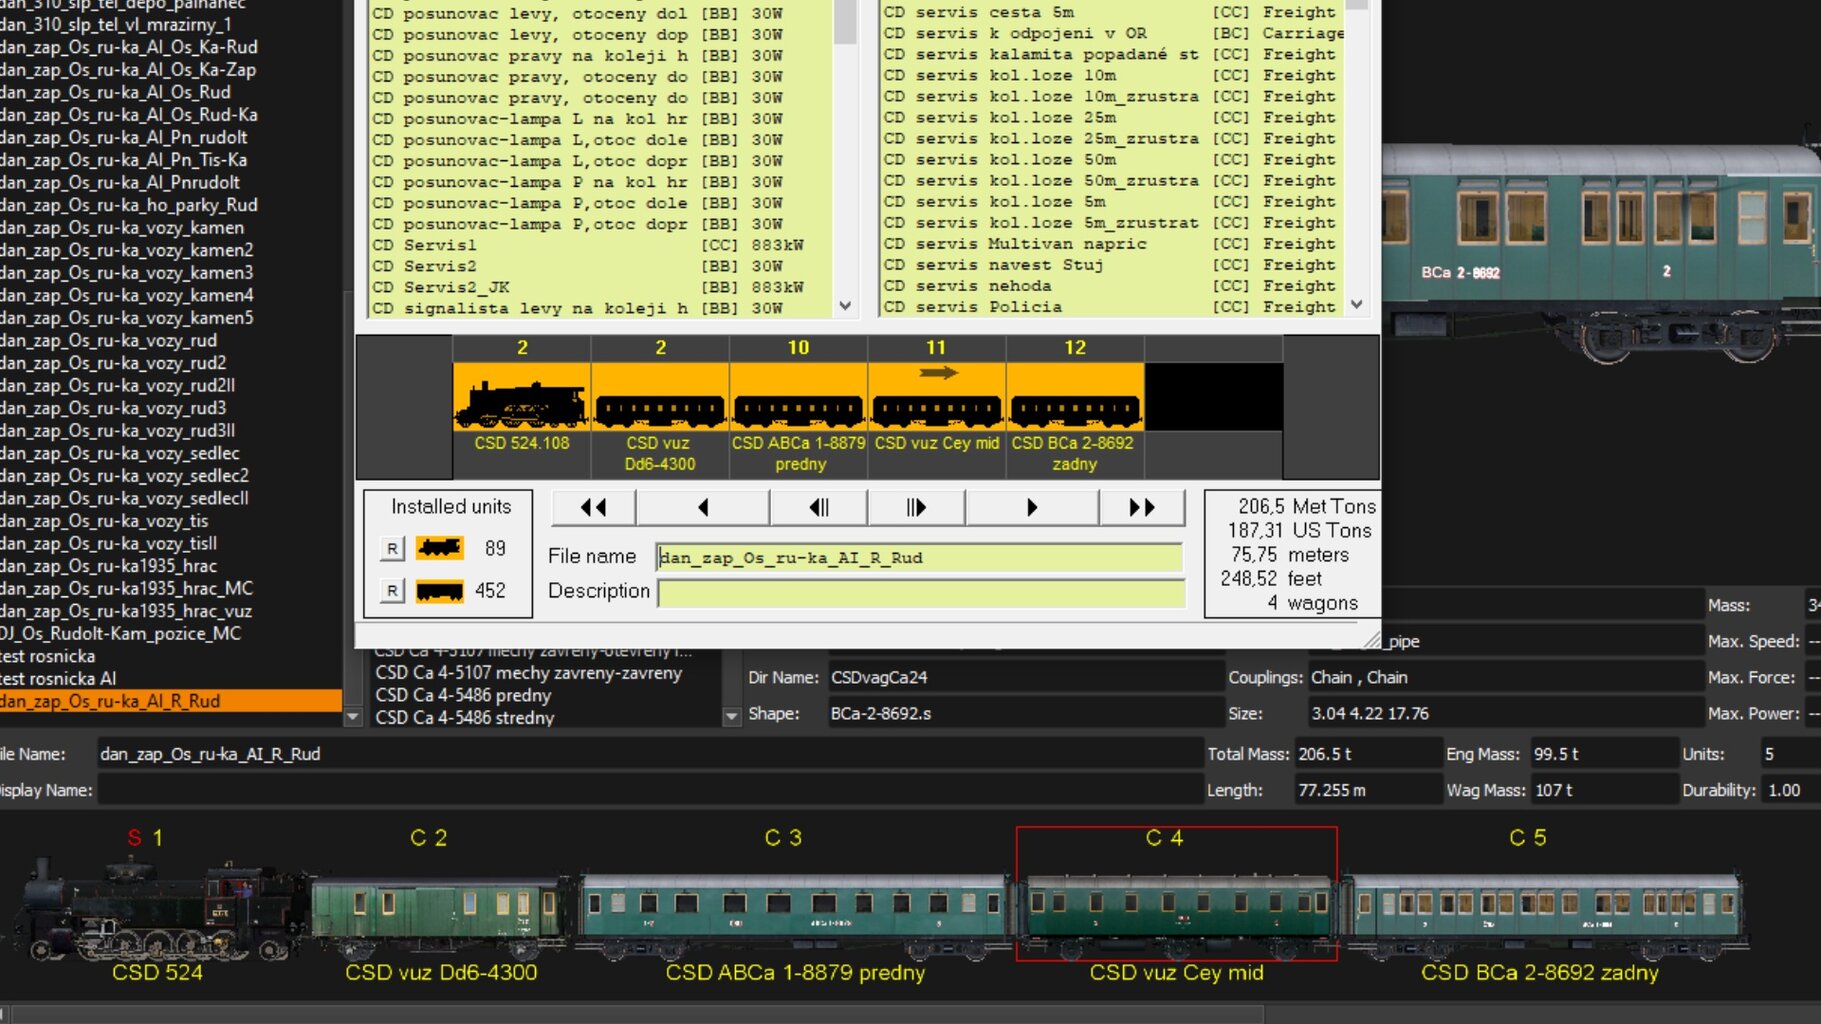Click the installed locomotives icon
The width and height of the screenshot is (1821, 1024).
click(x=440, y=548)
